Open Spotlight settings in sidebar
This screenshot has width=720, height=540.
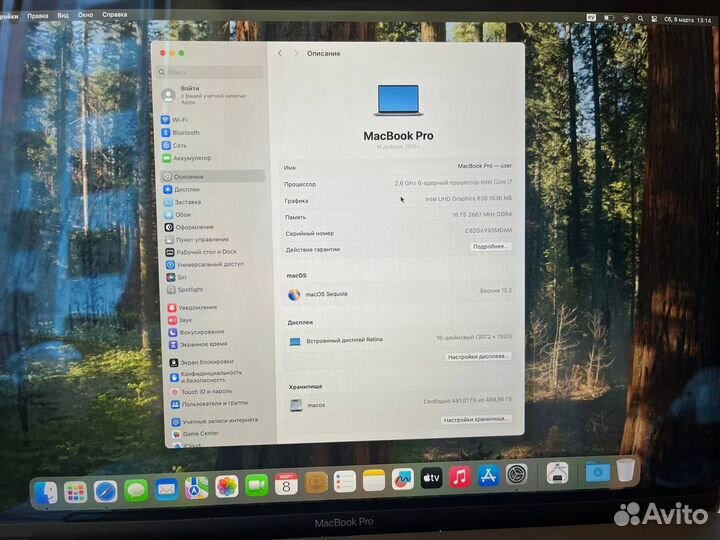point(185,289)
